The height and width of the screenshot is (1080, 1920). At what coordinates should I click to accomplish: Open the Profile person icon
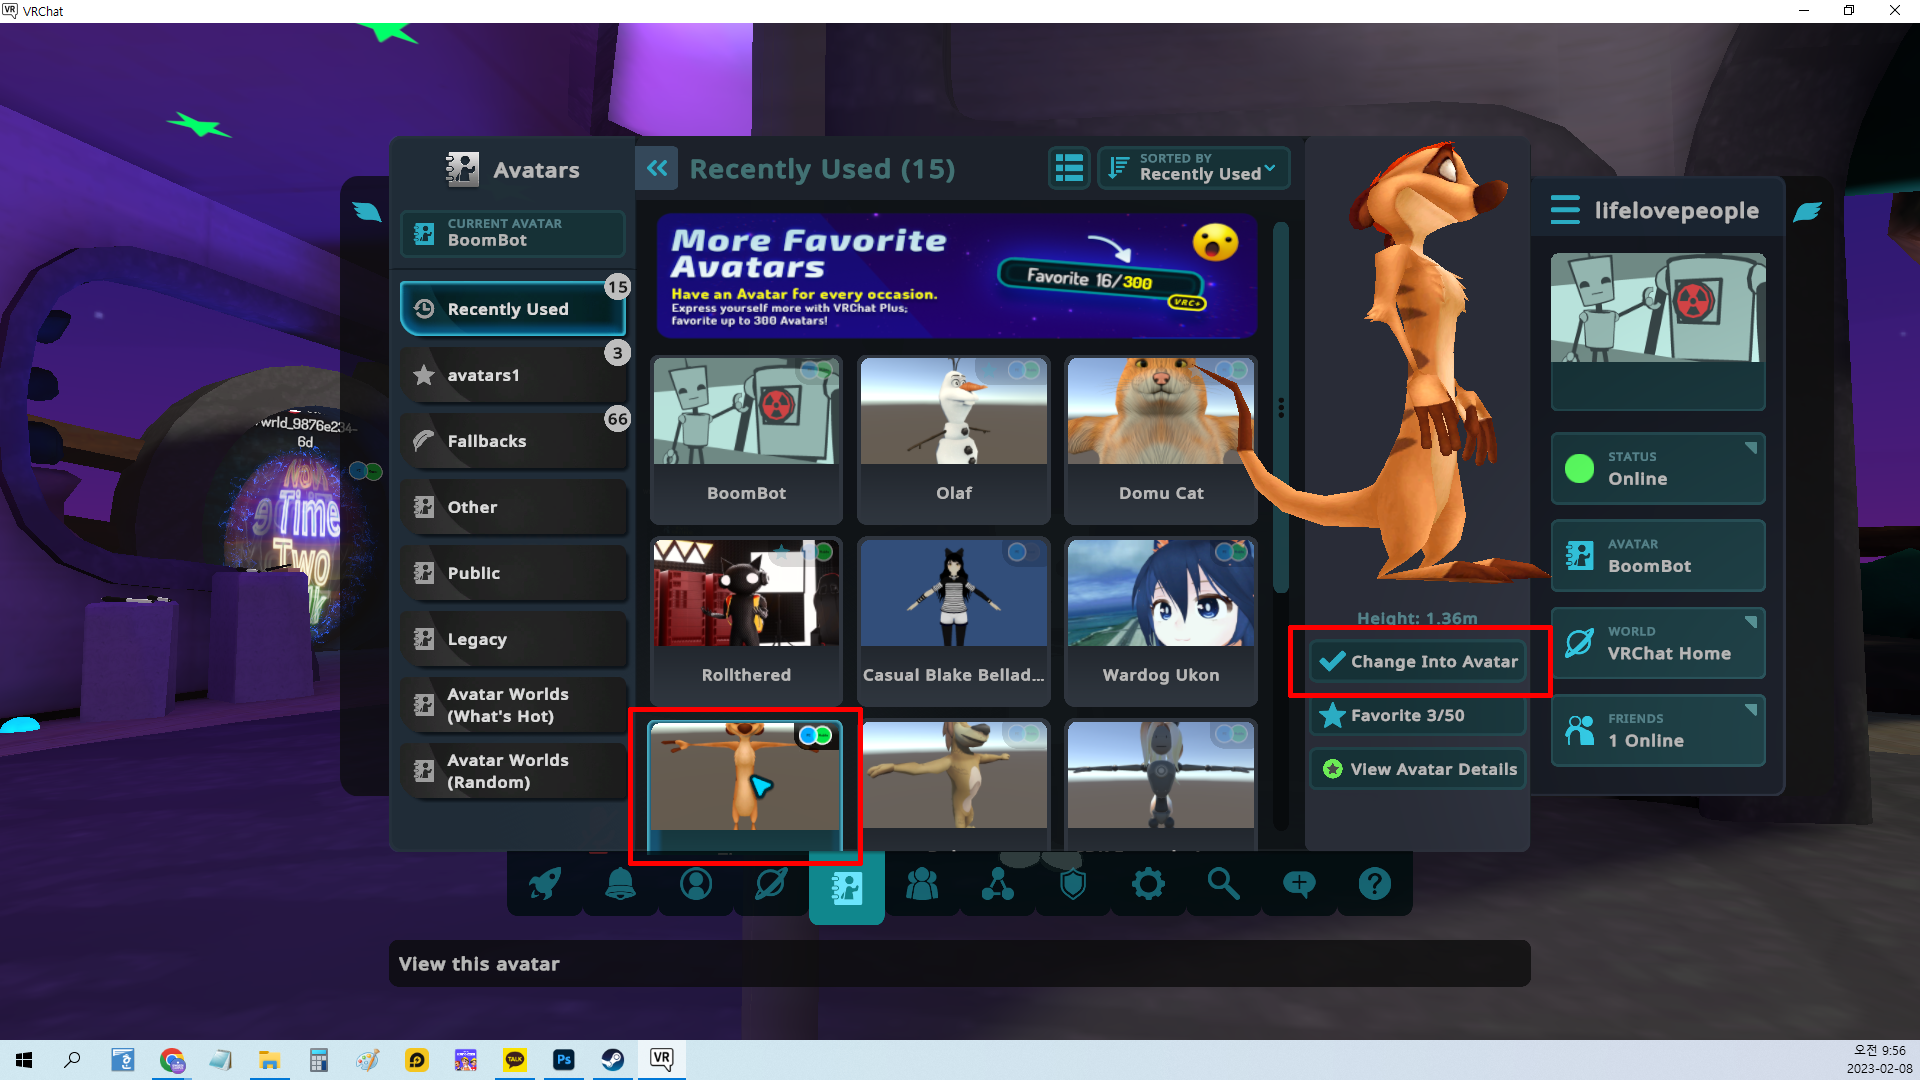click(696, 884)
